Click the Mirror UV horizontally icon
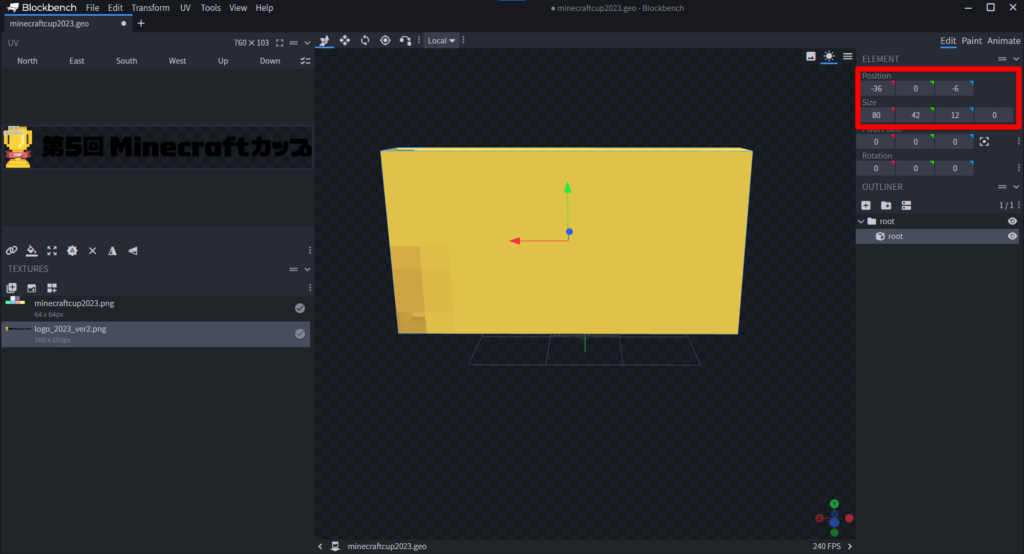Image resolution: width=1024 pixels, height=554 pixels. (112, 250)
